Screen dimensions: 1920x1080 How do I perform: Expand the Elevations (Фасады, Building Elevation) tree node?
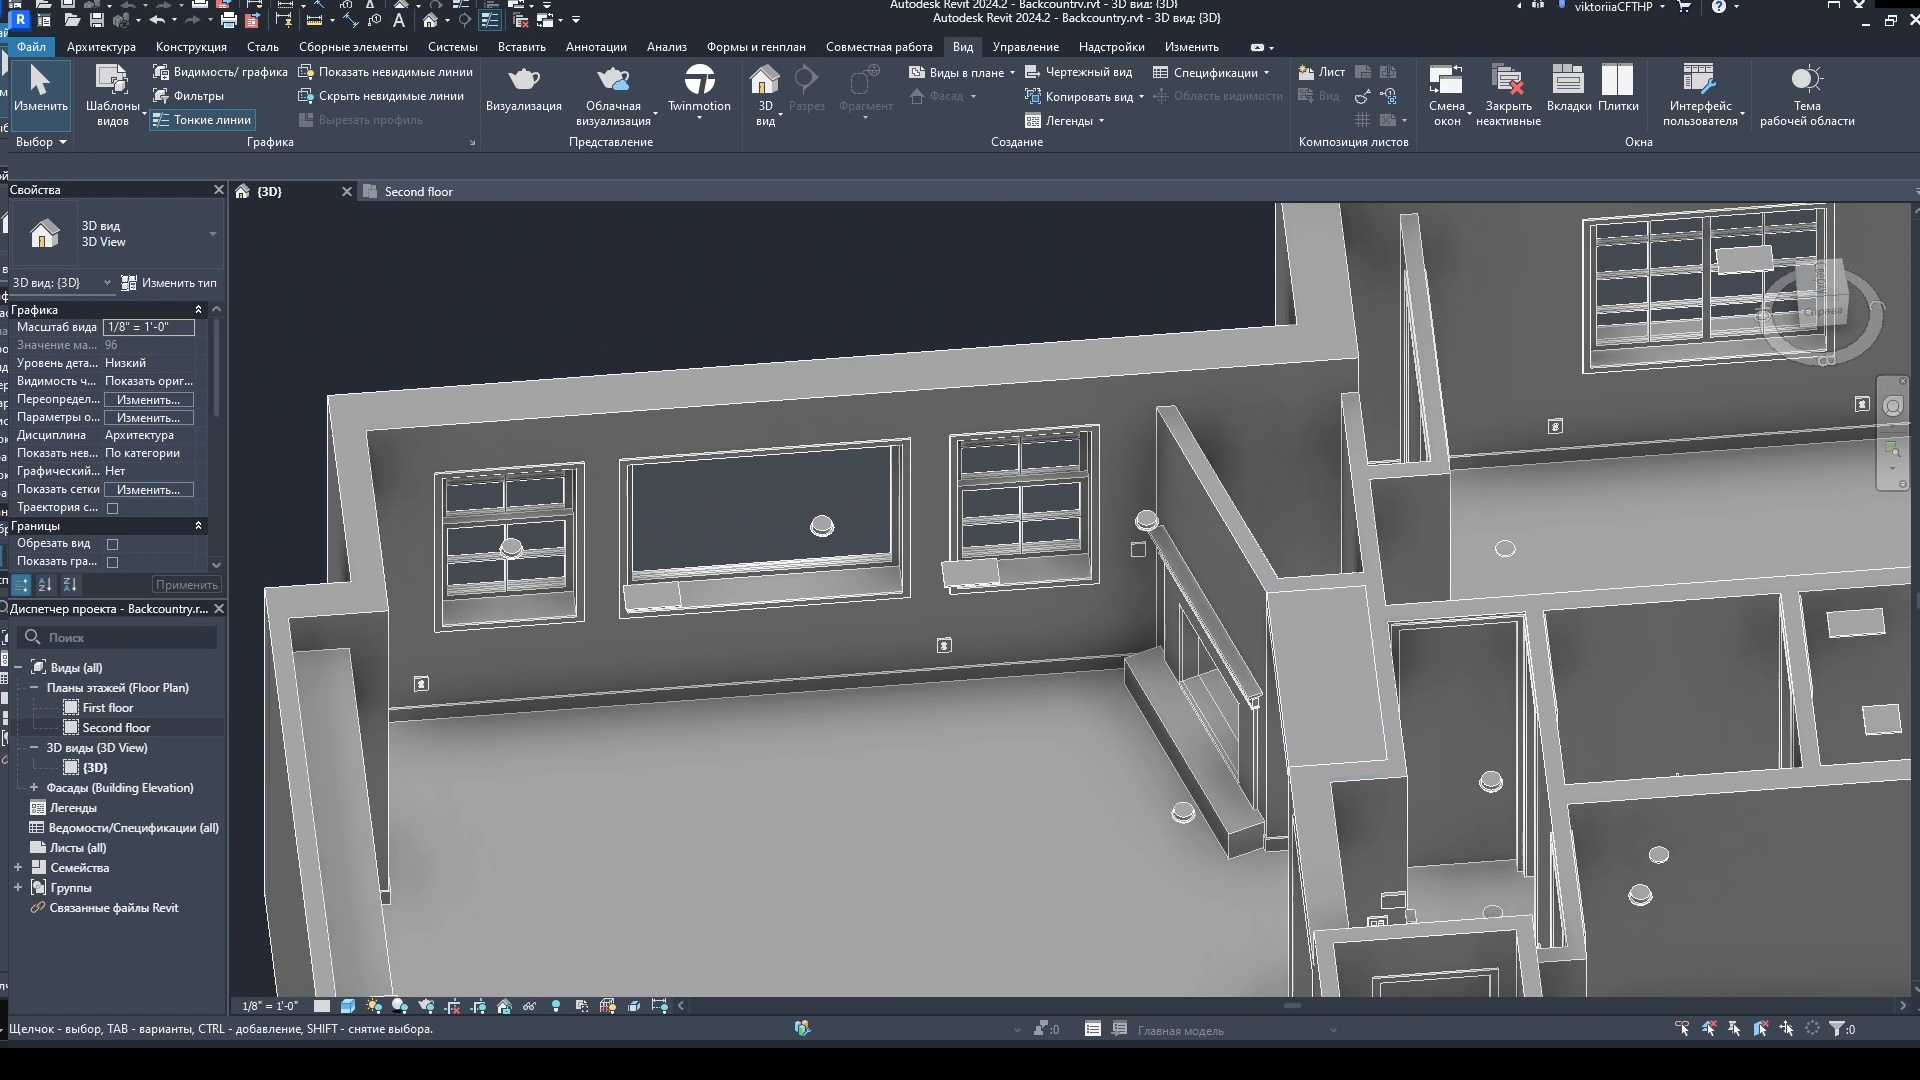[34, 788]
